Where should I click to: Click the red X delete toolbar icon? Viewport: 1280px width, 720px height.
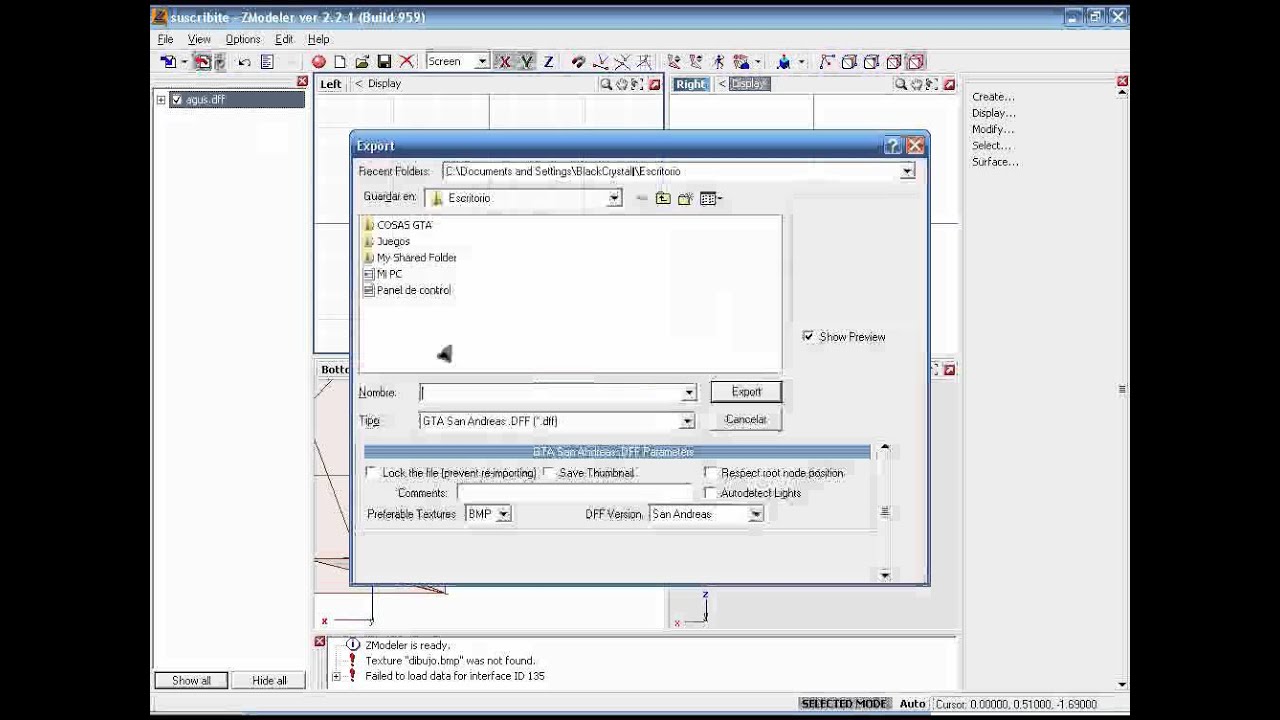406,62
